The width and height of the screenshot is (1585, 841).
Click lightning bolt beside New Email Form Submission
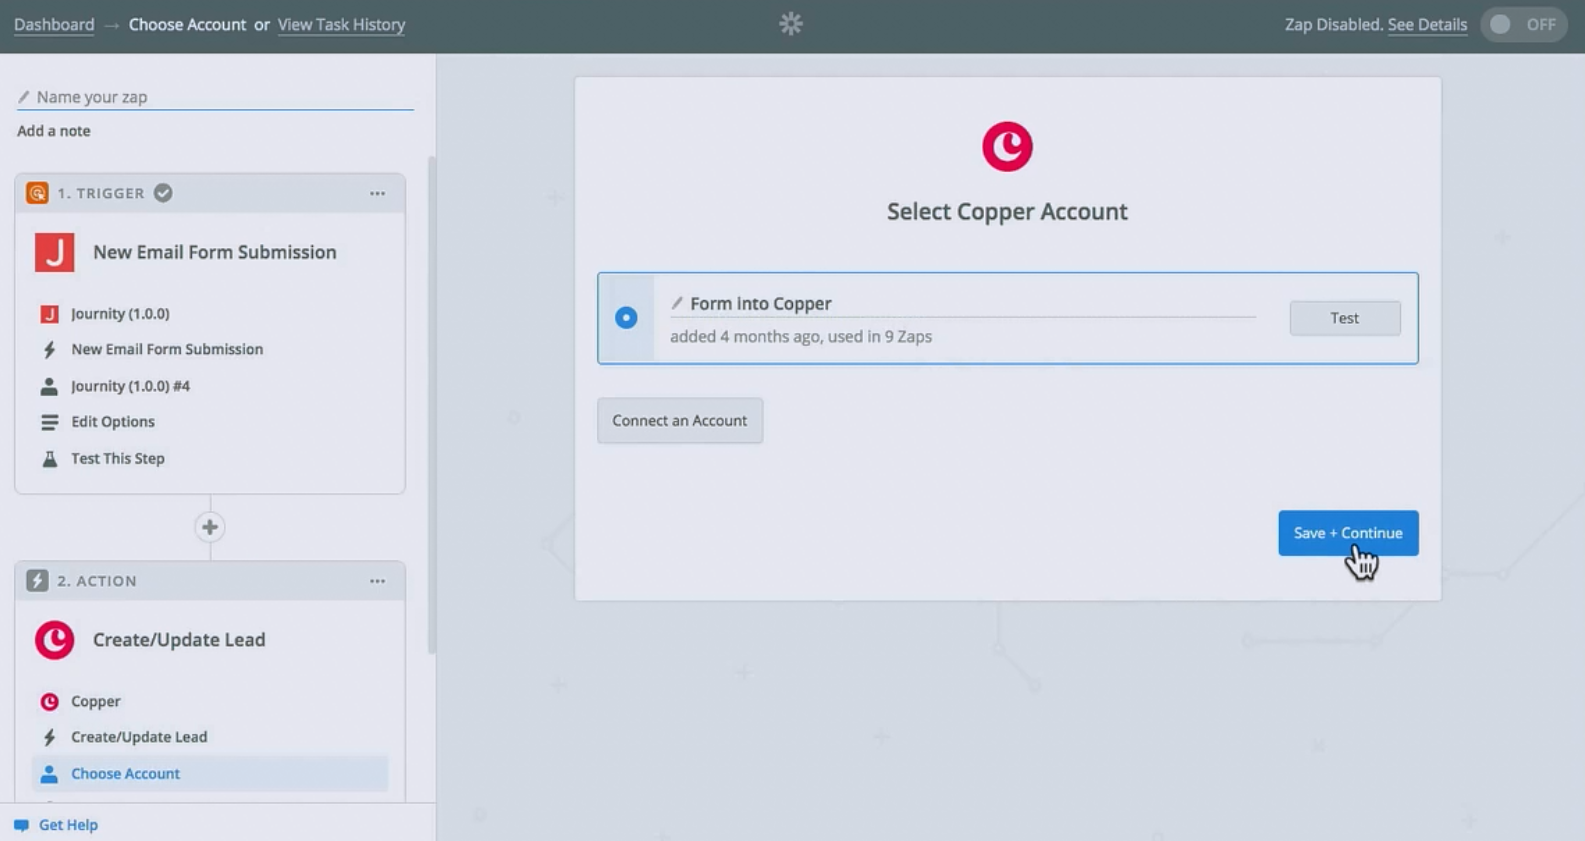[49, 350]
